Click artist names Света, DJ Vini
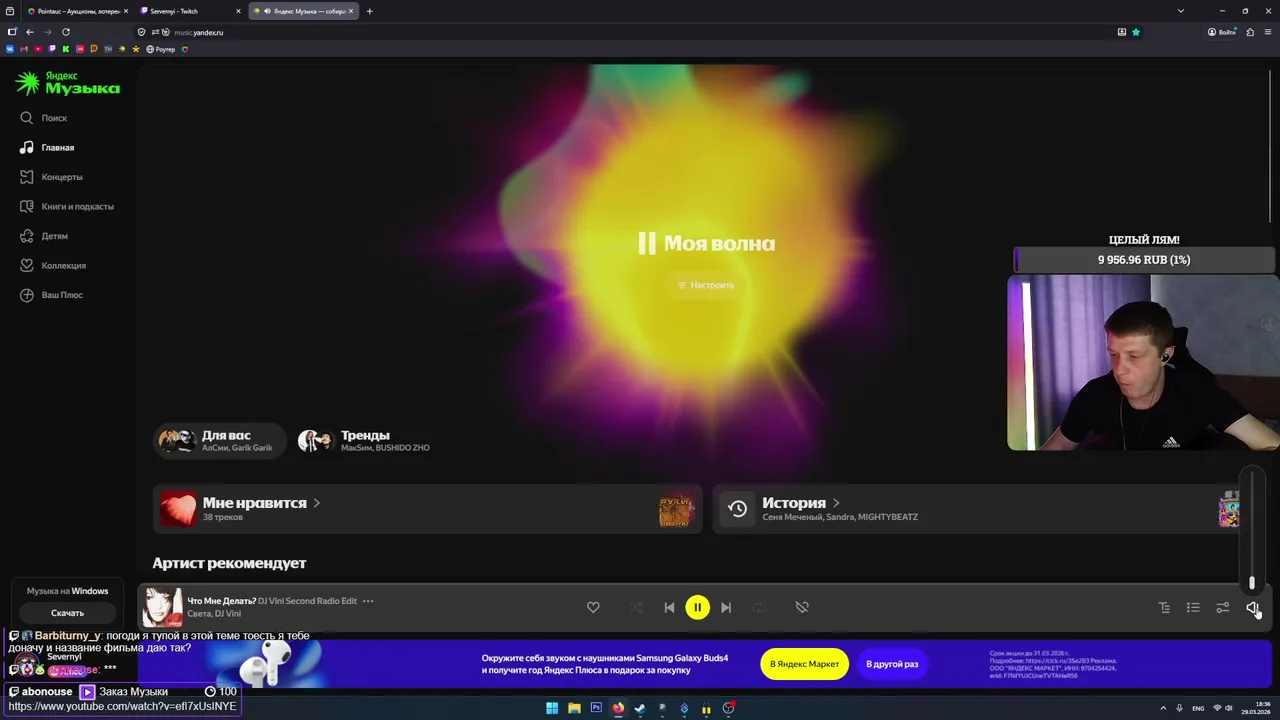The image size is (1280, 720). (x=212, y=613)
